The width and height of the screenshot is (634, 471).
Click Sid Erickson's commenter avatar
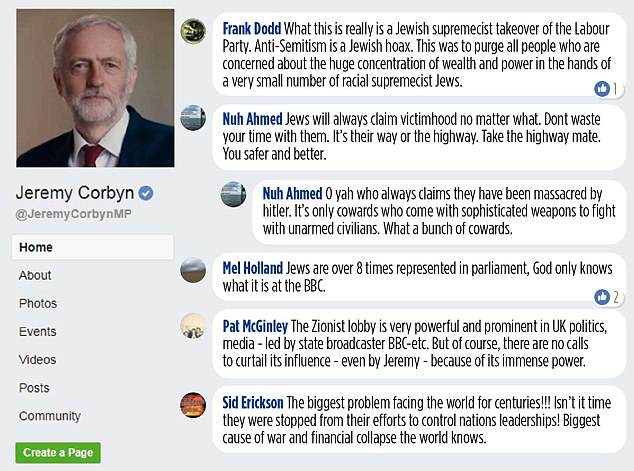(x=193, y=403)
